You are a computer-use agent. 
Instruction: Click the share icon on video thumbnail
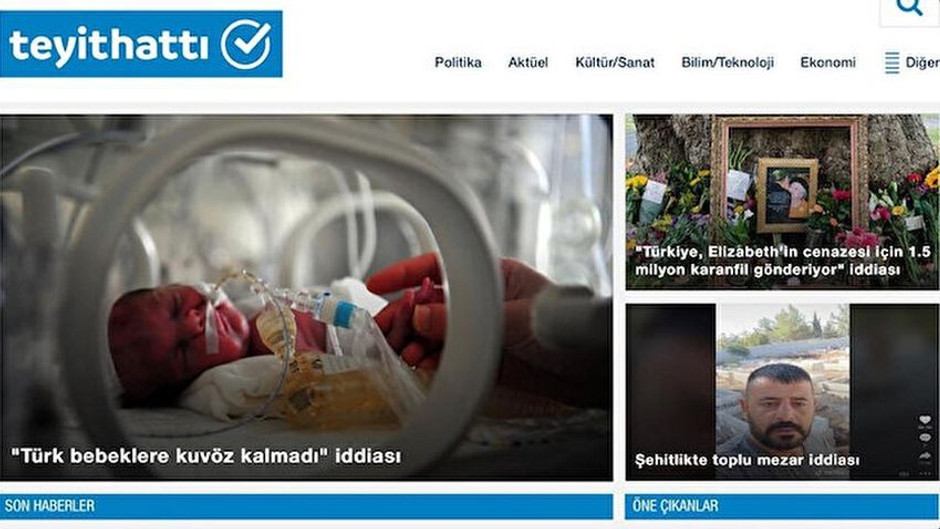click(x=925, y=457)
